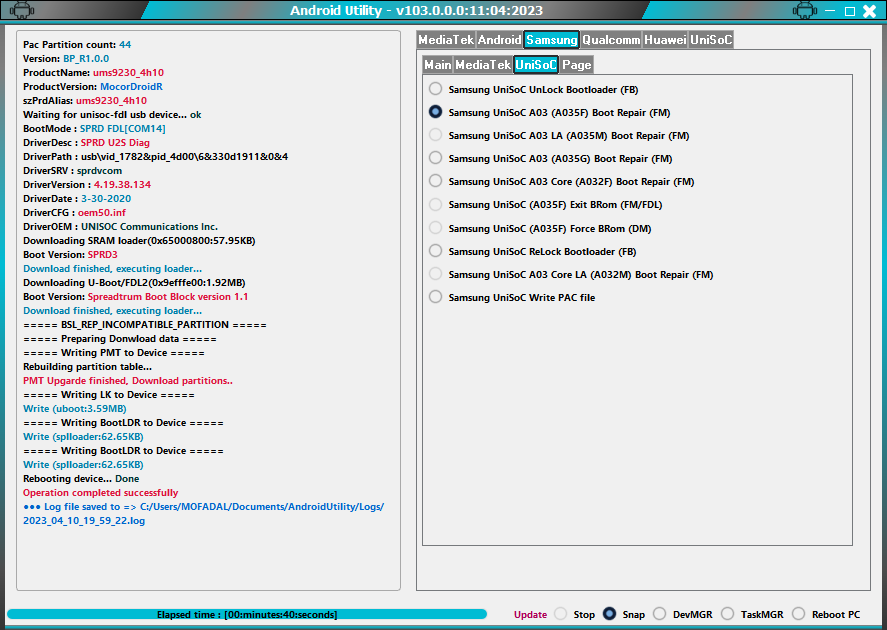
Task: Click 'DriverCFG : oem50.inf' line
Action: coord(75,213)
